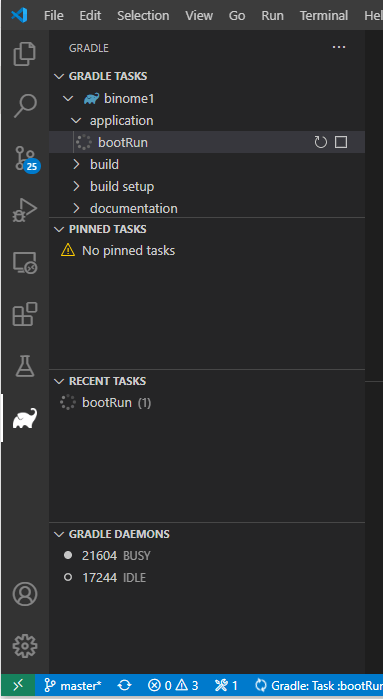Open Source Control with 25 changes
The width and height of the screenshot is (383, 699).
(x=25, y=158)
